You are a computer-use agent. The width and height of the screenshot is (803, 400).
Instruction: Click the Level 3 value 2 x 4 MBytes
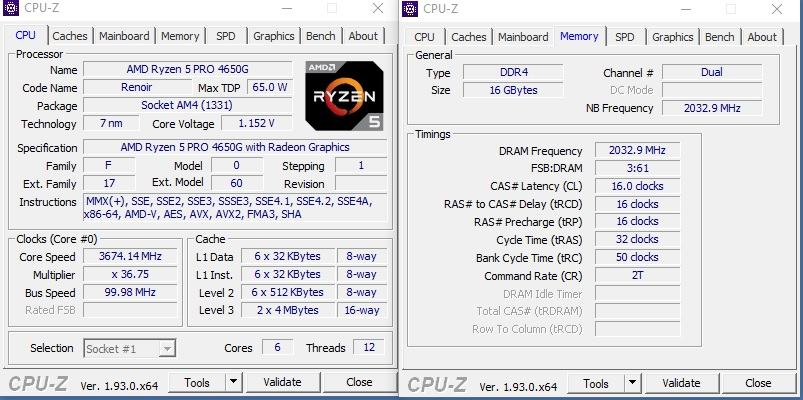287,310
